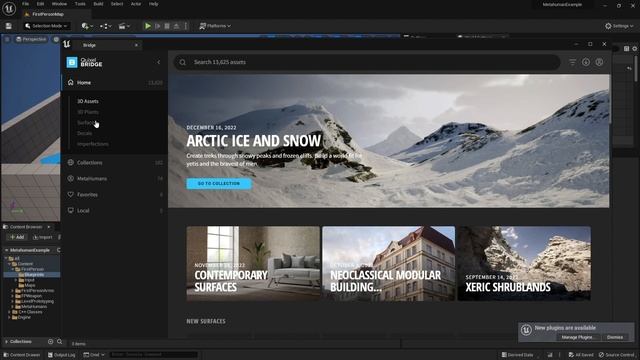Open Xeric Shrublands collection card
640x360 pixels.
(x=524, y=264)
